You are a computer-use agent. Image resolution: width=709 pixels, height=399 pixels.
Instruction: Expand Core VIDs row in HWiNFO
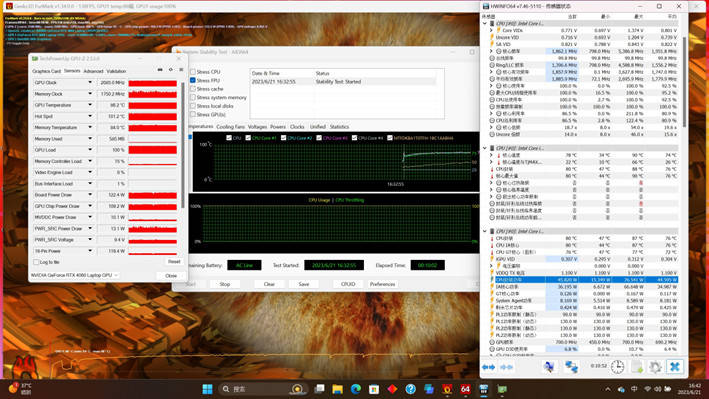point(492,30)
